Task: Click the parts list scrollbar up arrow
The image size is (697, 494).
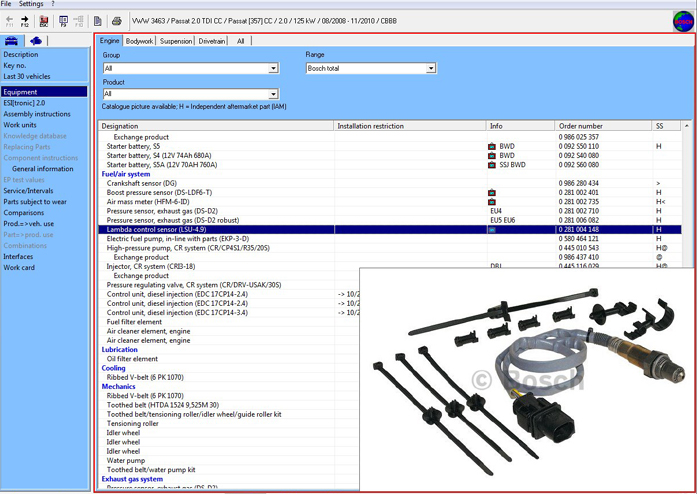Action: 687,126
